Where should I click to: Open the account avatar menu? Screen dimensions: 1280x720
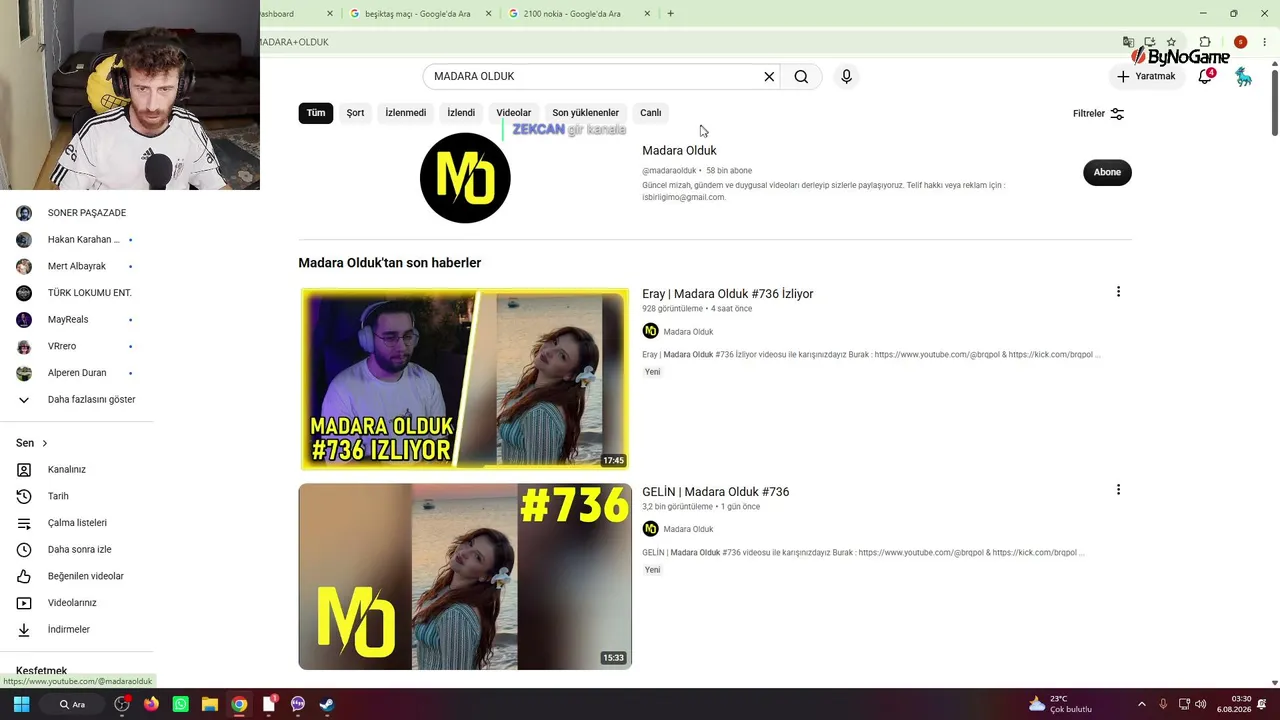tap(1243, 77)
